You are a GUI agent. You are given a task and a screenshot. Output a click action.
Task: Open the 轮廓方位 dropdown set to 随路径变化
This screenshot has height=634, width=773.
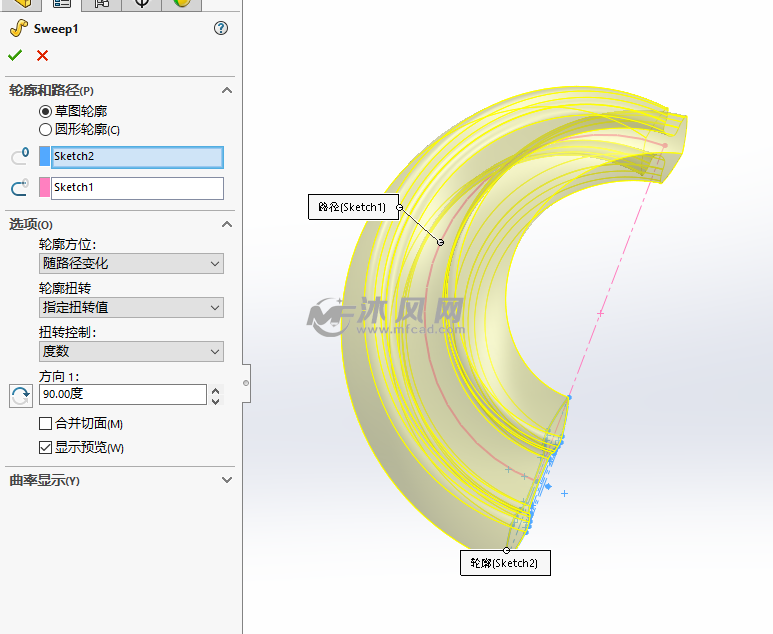[x=131, y=263]
